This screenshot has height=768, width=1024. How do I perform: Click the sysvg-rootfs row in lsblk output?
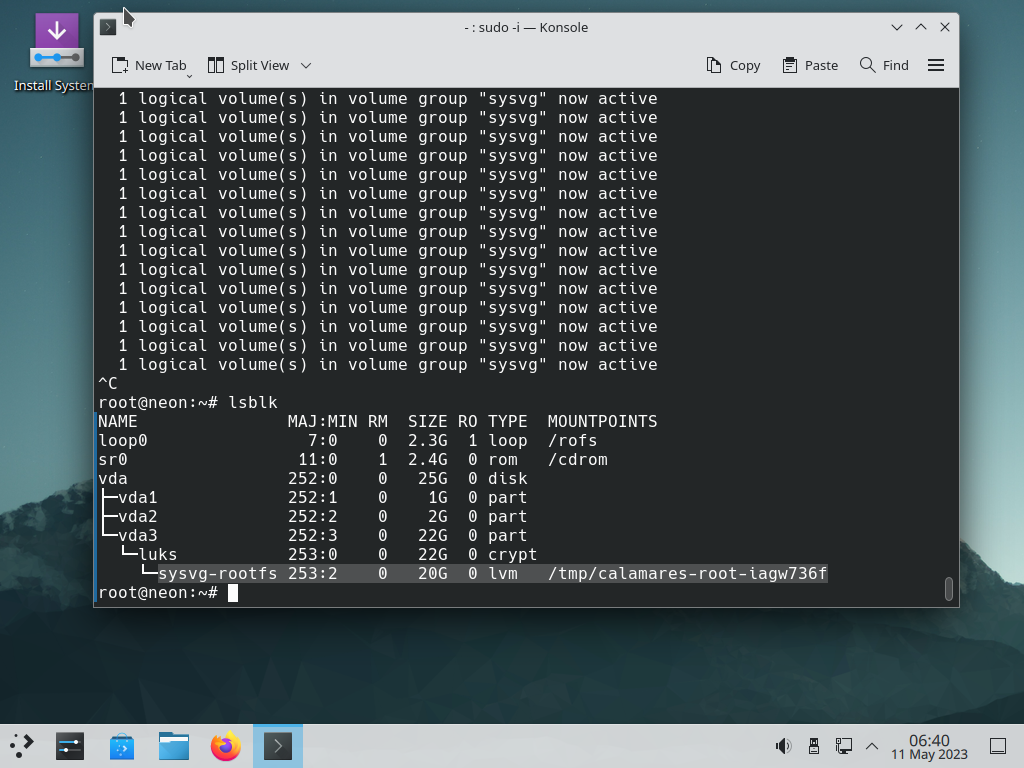pyautogui.click(x=462, y=573)
